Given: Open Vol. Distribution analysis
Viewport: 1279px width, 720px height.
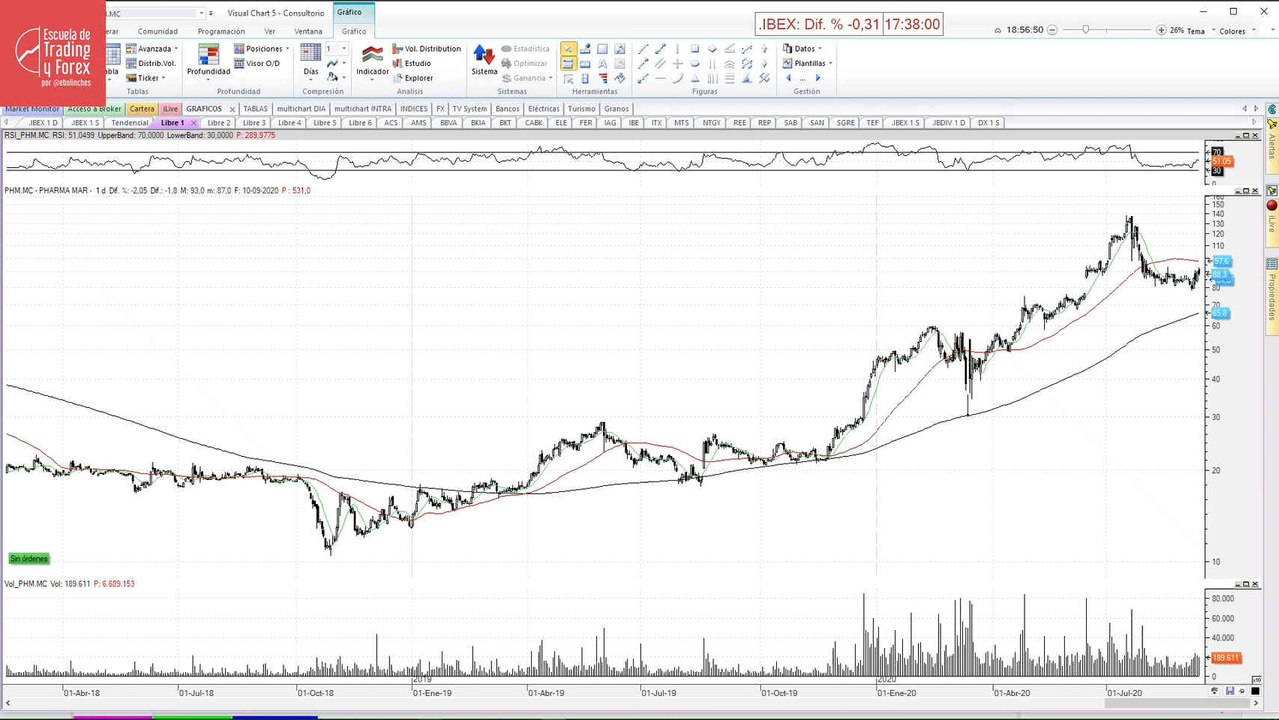Looking at the screenshot, I should [x=426, y=48].
